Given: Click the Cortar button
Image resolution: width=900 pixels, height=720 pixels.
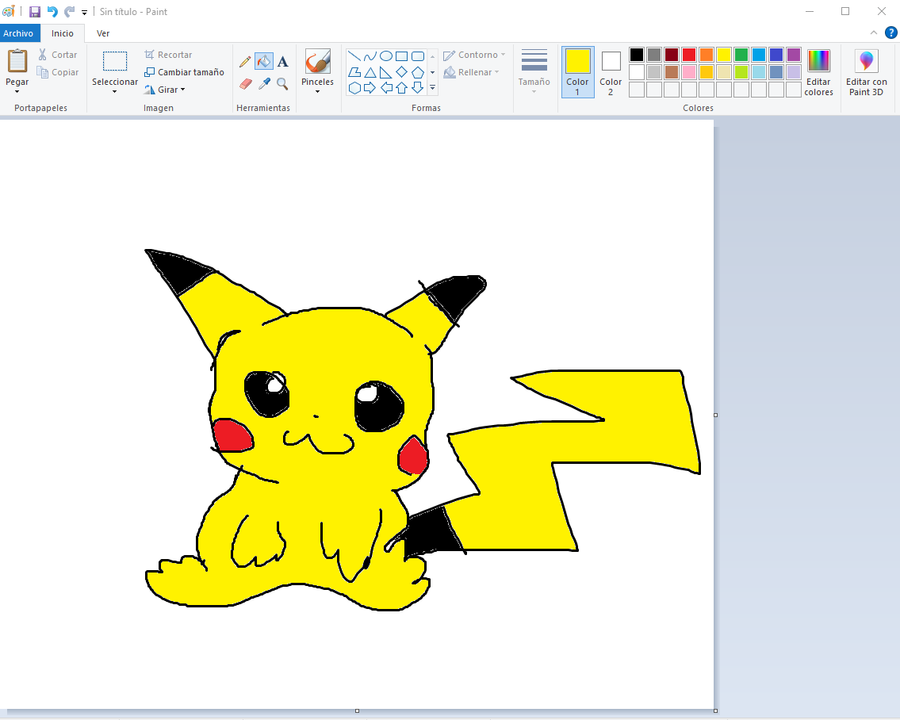Looking at the screenshot, I should tap(57, 55).
